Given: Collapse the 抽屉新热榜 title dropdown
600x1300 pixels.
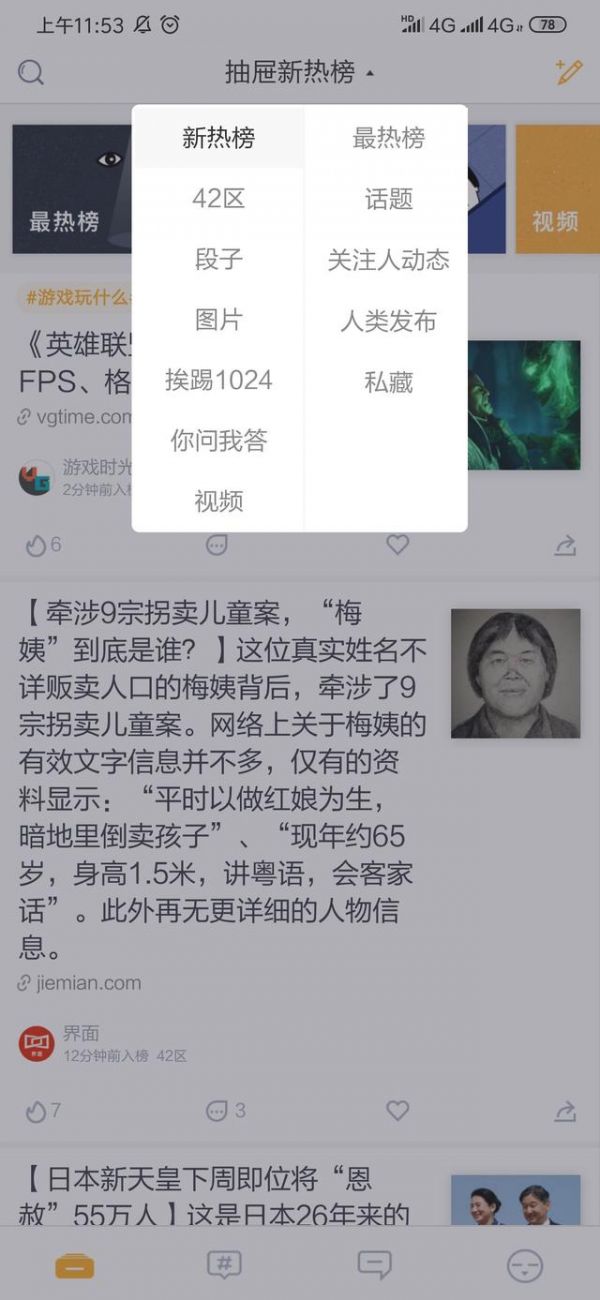Looking at the screenshot, I should [x=300, y=72].
